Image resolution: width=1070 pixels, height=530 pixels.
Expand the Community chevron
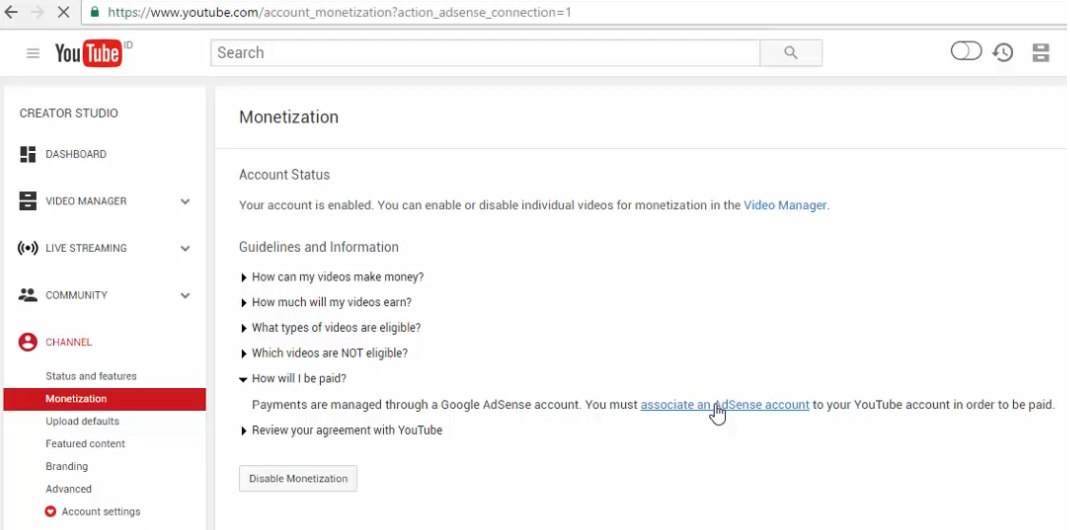tap(185, 295)
